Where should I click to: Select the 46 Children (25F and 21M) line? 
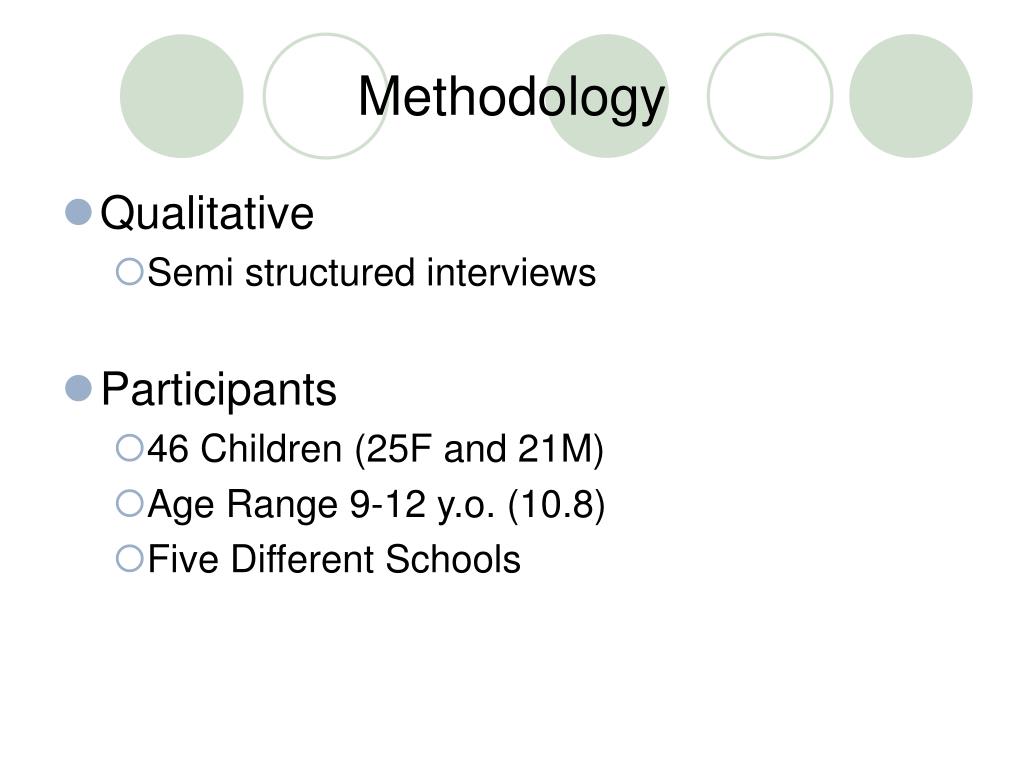click(x=376, y=449)
